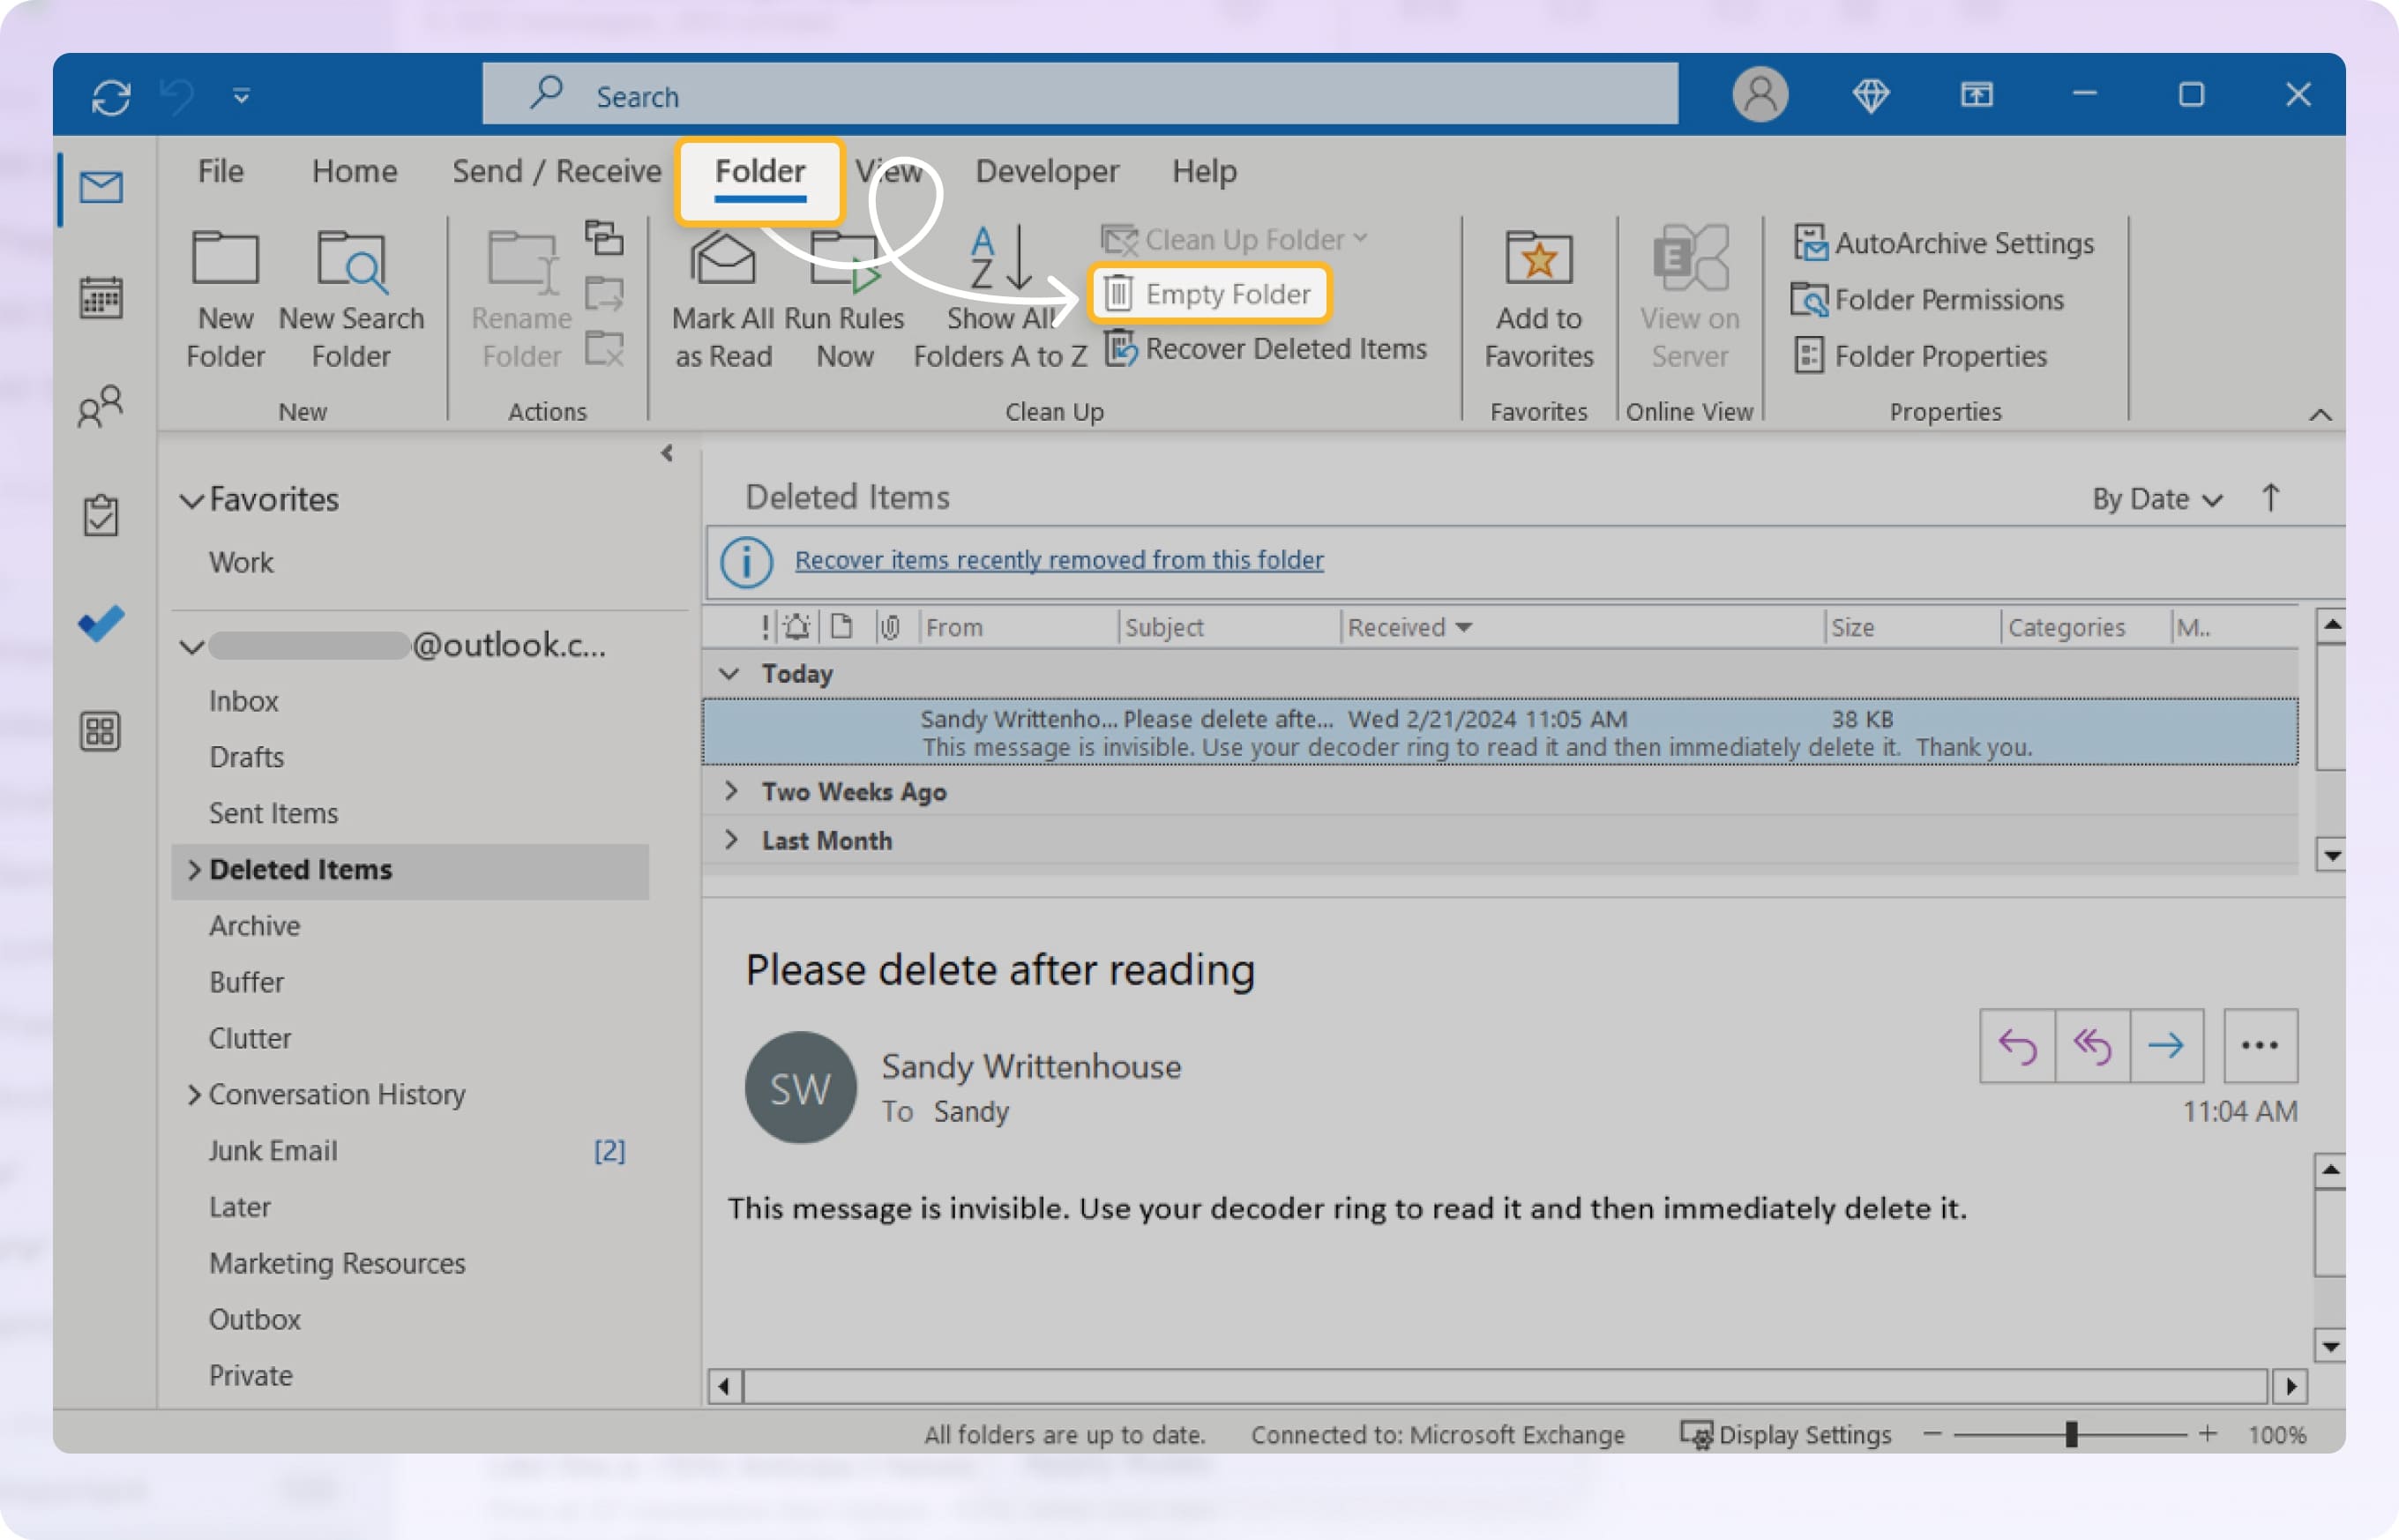Expand Conversation History folder

click(194, 1094)
